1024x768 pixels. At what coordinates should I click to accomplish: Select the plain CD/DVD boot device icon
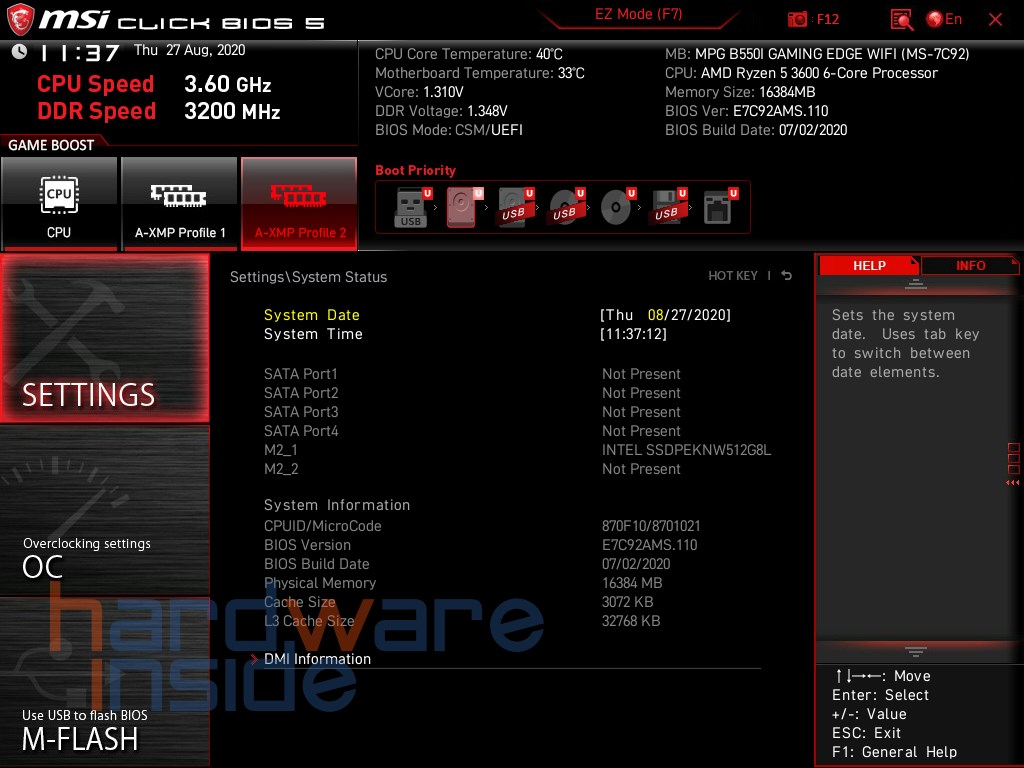[x=617, y=207]
